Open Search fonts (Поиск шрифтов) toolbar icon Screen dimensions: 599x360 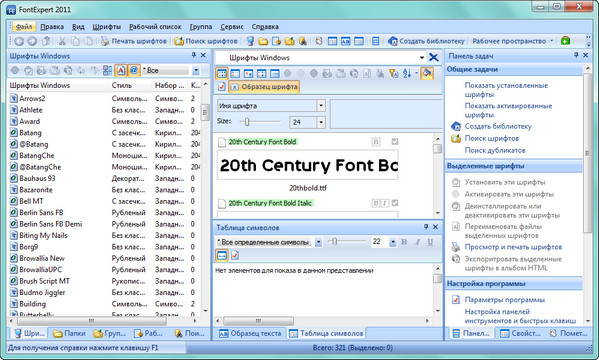pyautogui.click(x=179, y=41)
